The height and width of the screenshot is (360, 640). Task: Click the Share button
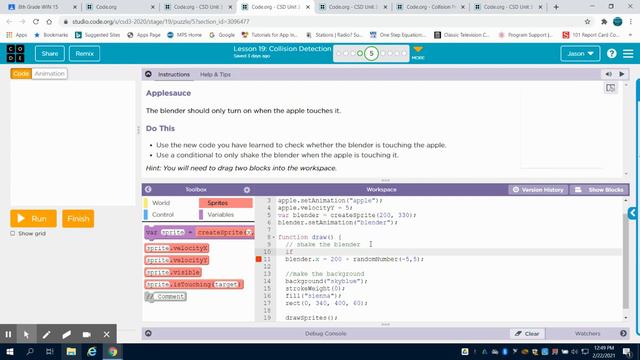(x=49, y=53)
